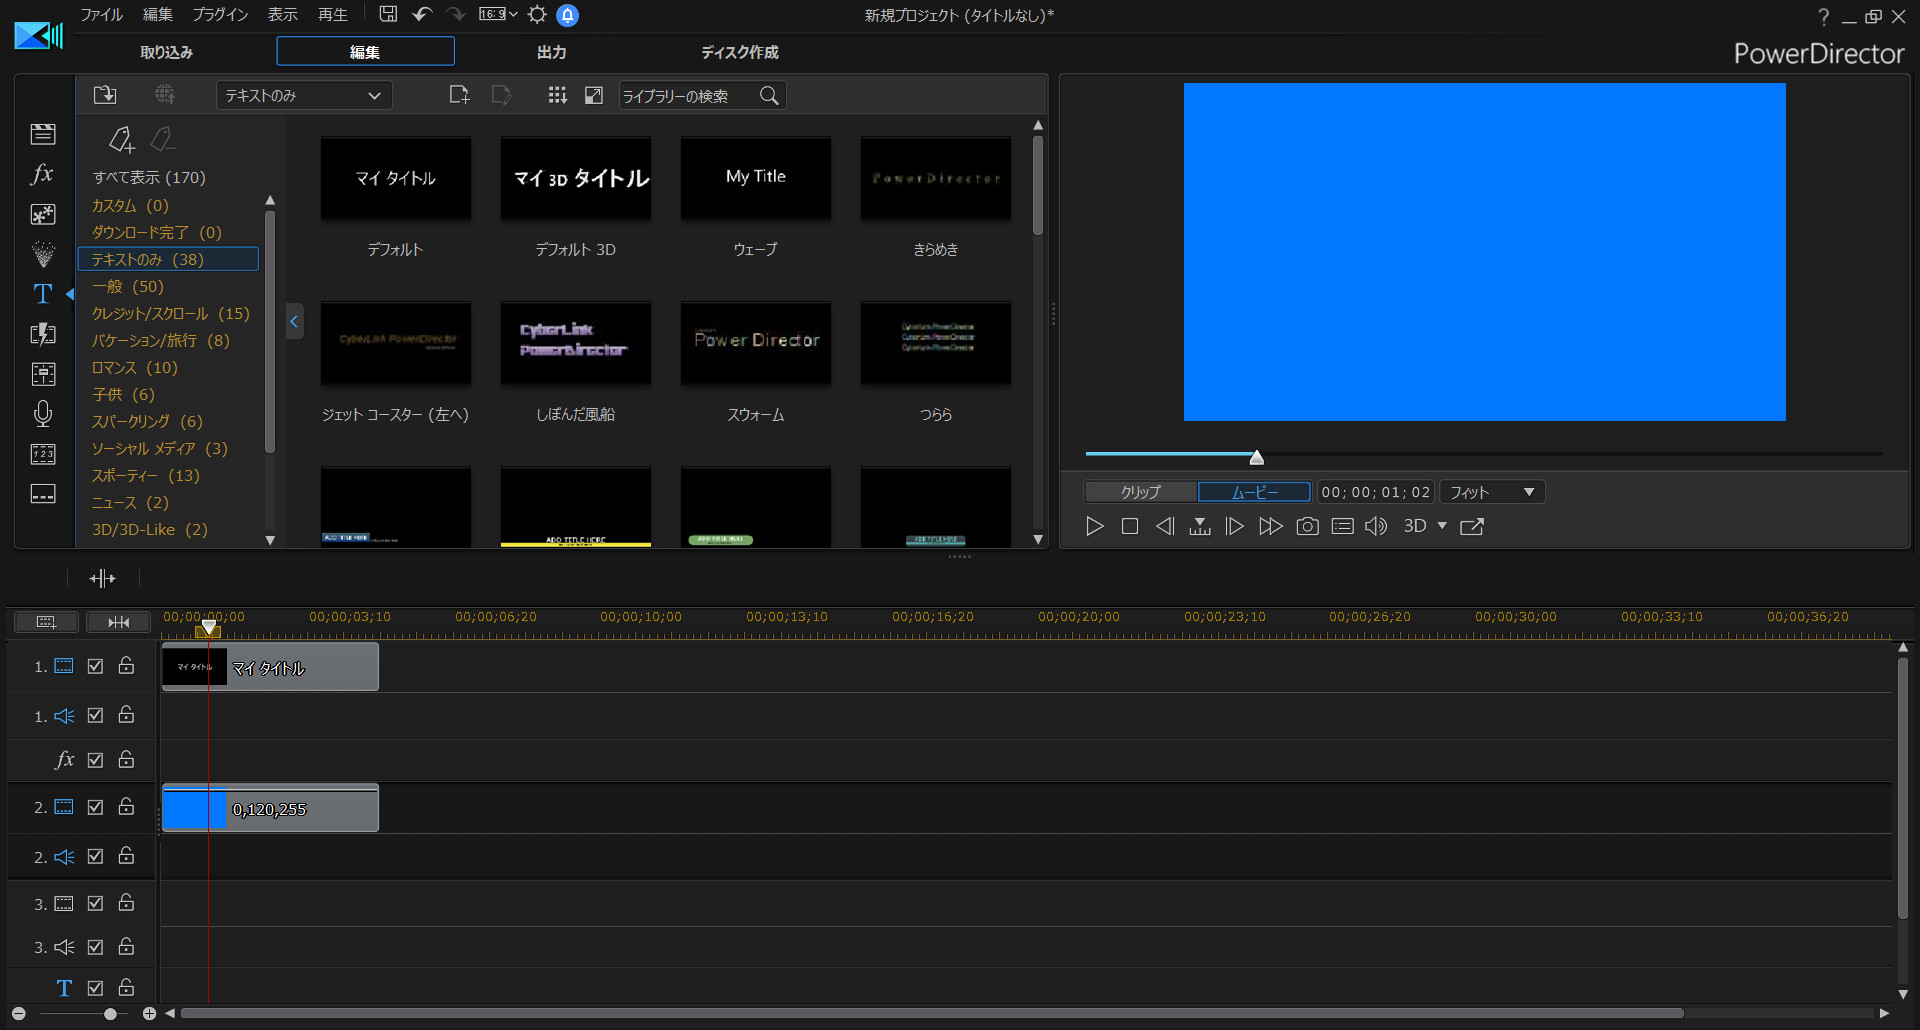Screen dimensions: 1920x1030
Task: Open the プラグイン menu
Action: [x=220, y=14]
